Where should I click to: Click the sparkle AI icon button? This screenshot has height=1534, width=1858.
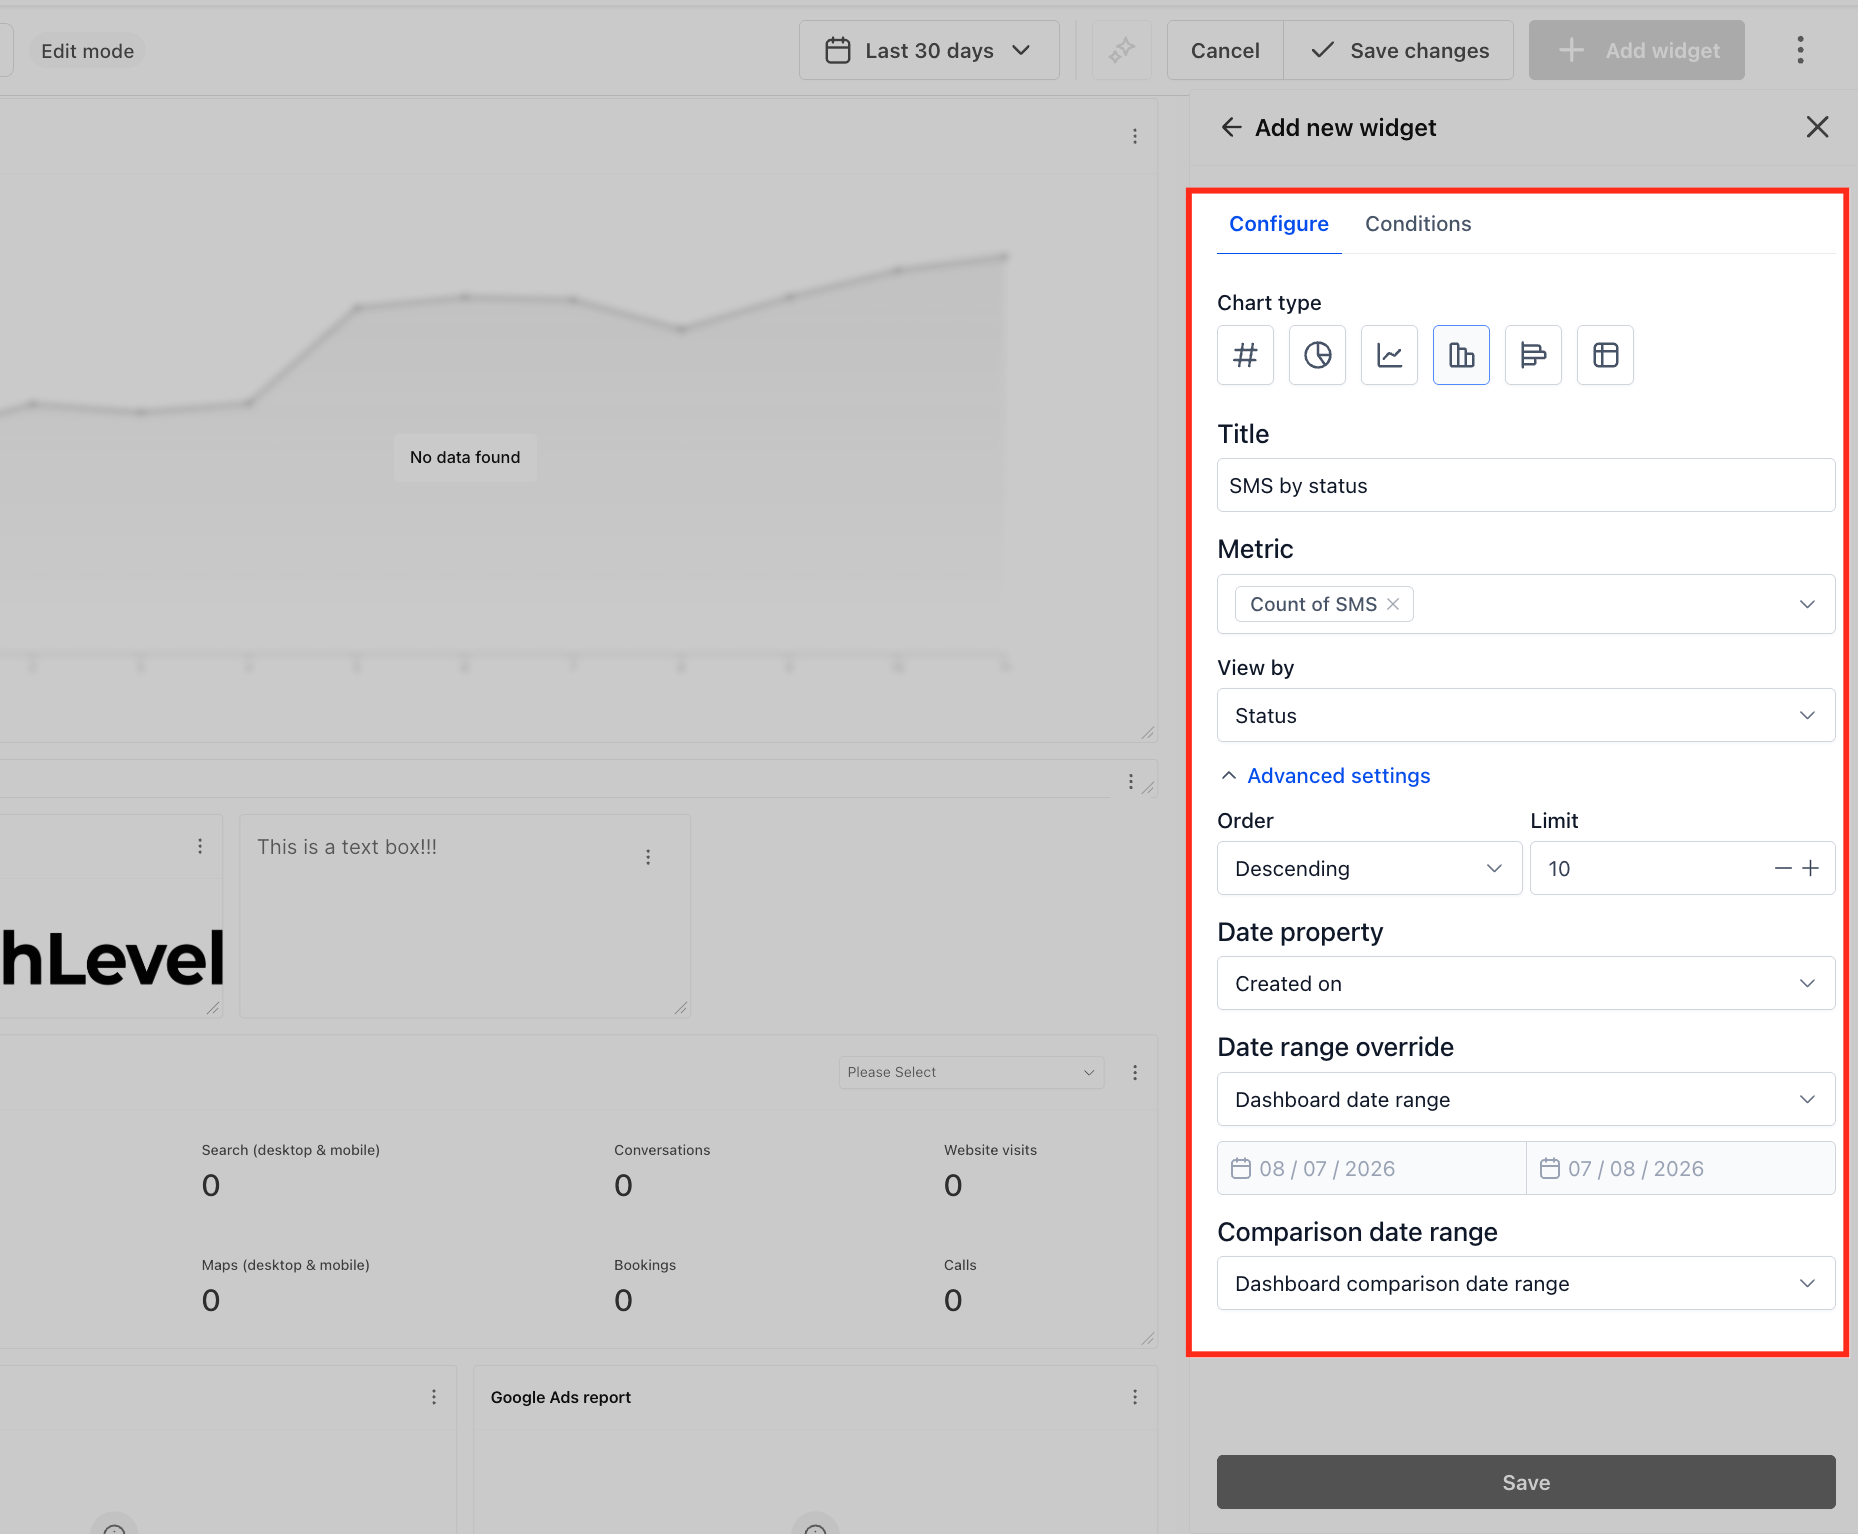1121,50
